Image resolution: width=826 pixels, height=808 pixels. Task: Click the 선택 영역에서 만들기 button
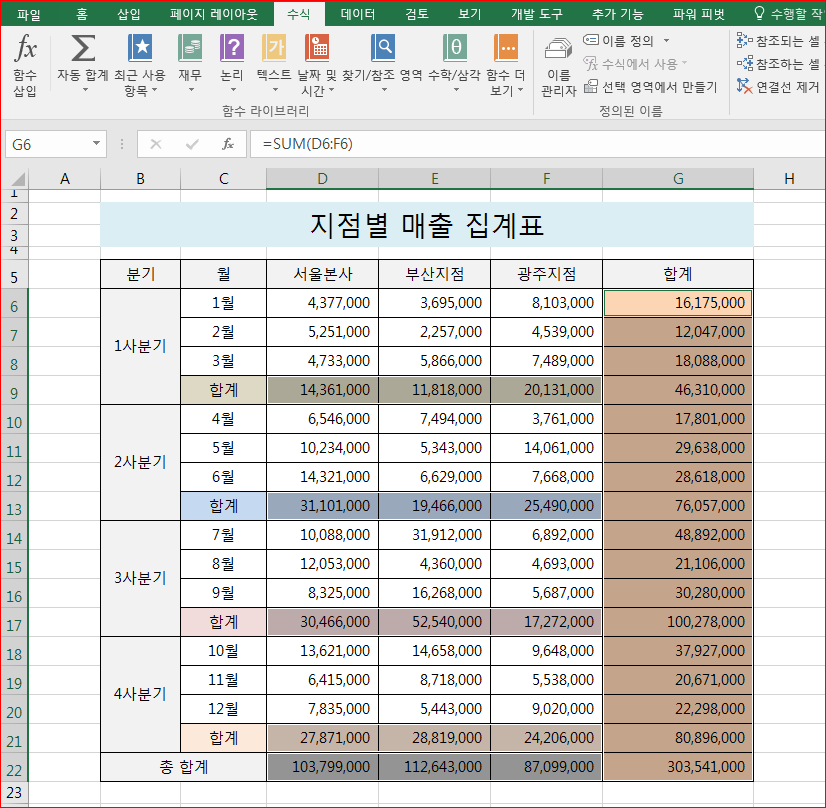pos(651,87)
